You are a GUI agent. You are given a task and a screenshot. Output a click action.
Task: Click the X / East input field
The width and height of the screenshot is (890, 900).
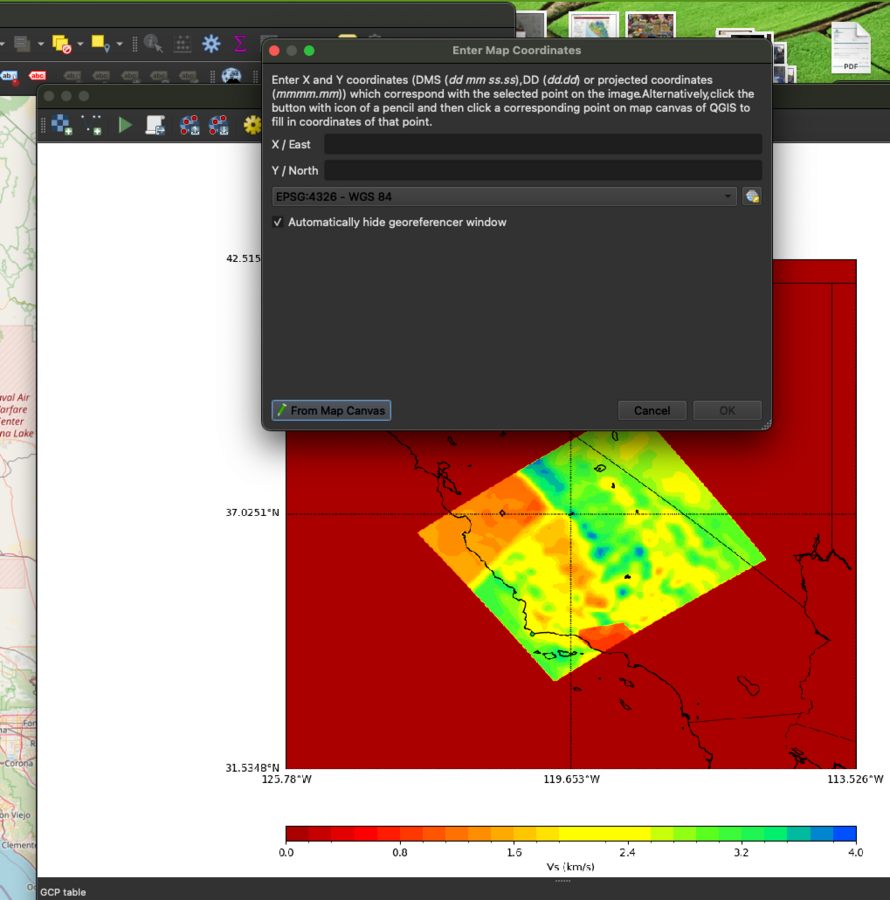tap(542, 145)
